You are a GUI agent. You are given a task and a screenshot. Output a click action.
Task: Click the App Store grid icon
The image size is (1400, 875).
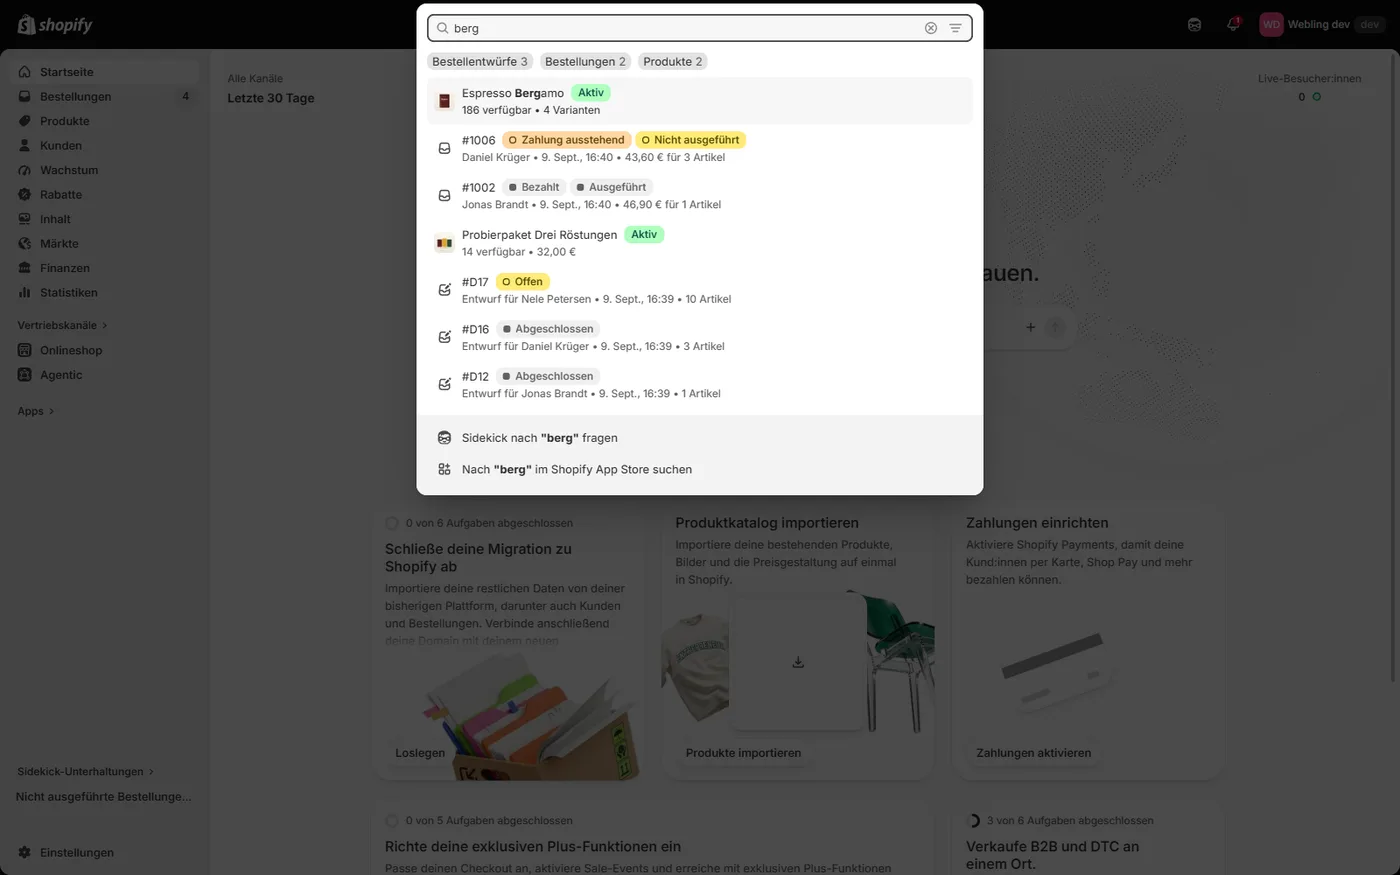[445, 469]
